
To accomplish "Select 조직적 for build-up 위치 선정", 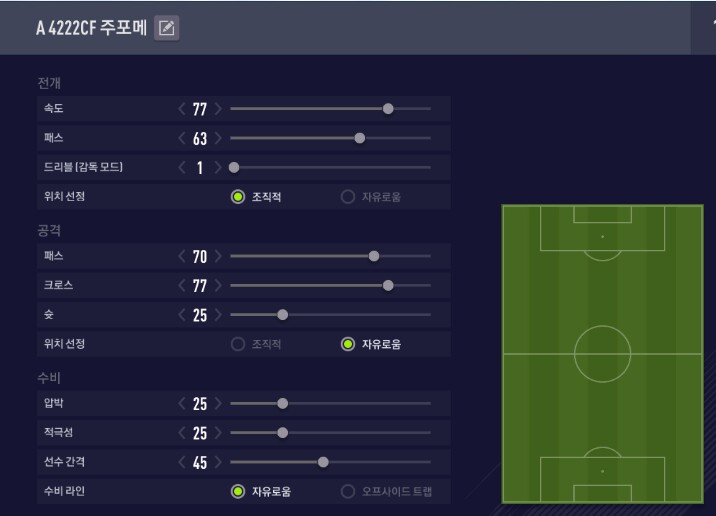I will click(238, 197).
